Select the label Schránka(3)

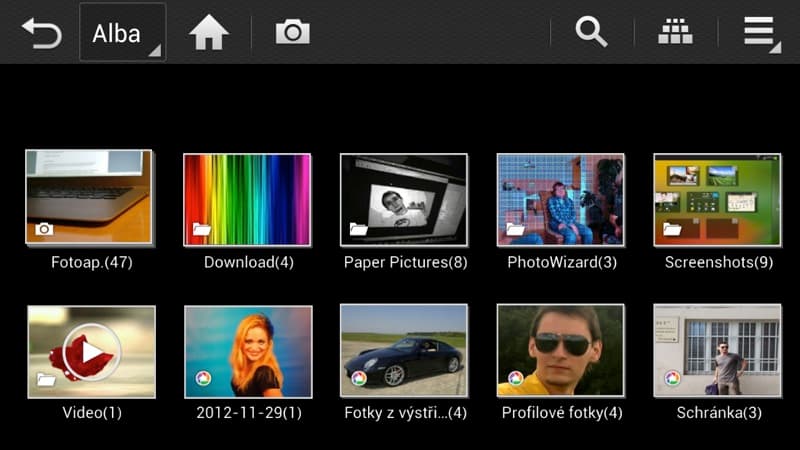pyautogui.click(x=719, y=412)
